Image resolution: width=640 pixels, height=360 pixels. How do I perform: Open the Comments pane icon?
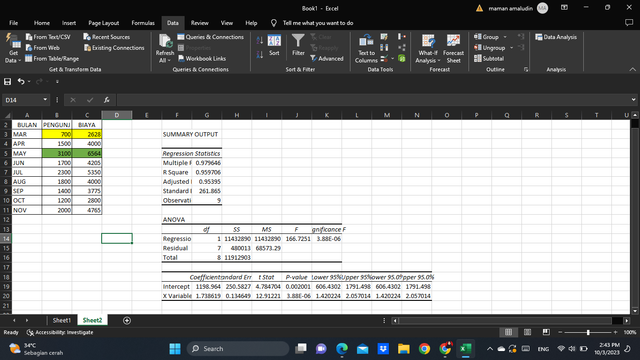pos(629,23)
